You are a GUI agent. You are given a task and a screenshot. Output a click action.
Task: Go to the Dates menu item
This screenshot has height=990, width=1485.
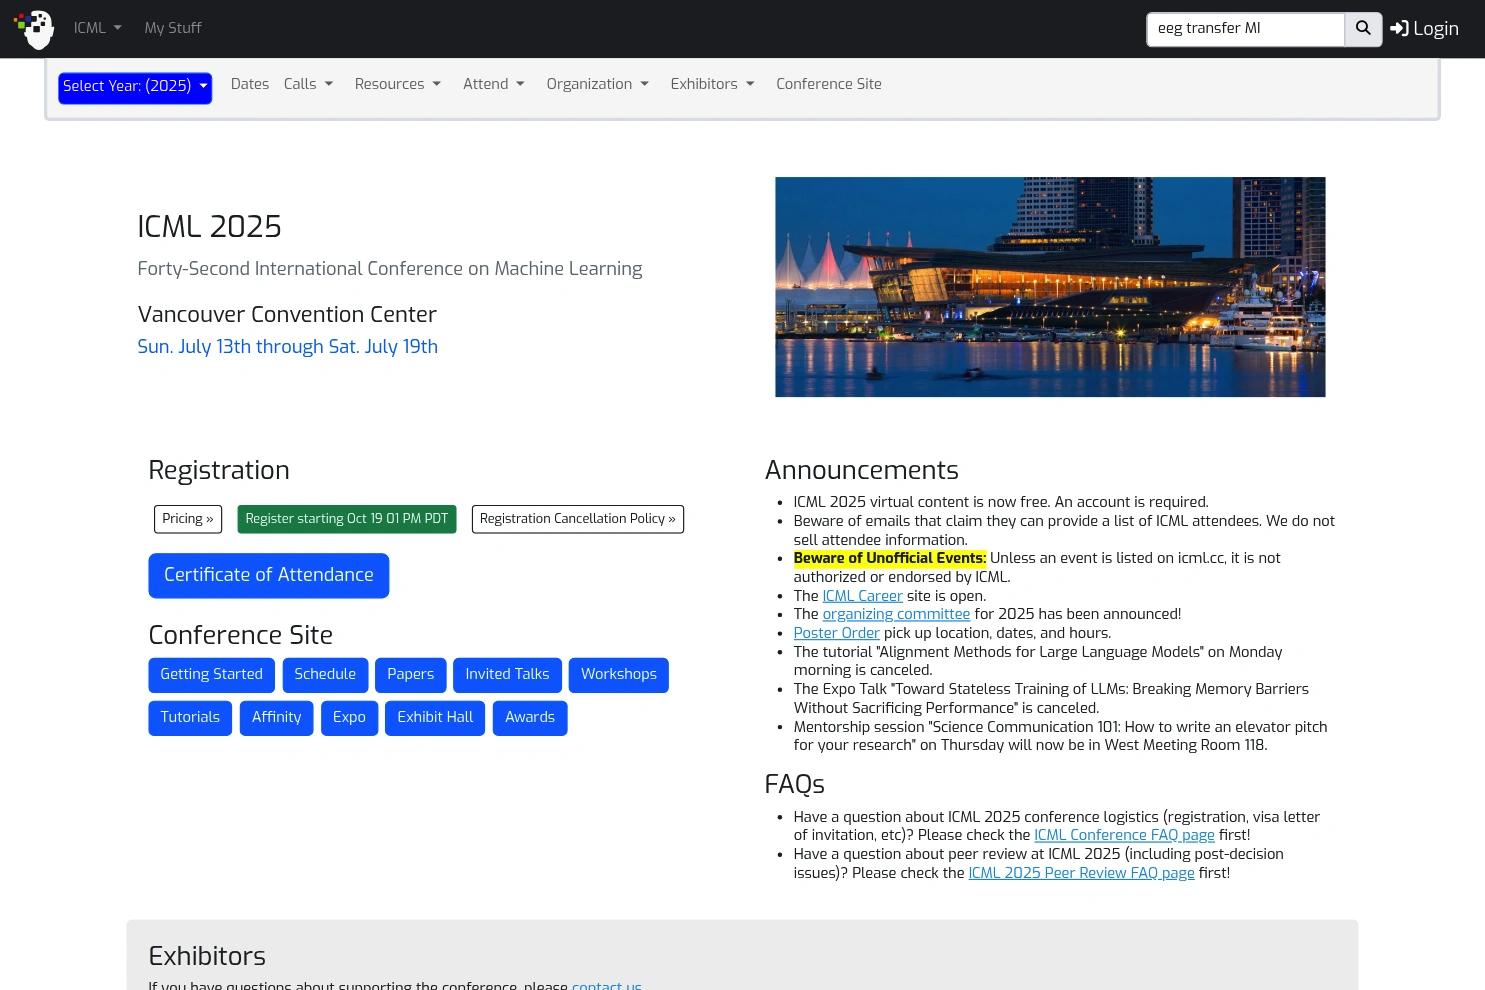[x=250, y=85]
